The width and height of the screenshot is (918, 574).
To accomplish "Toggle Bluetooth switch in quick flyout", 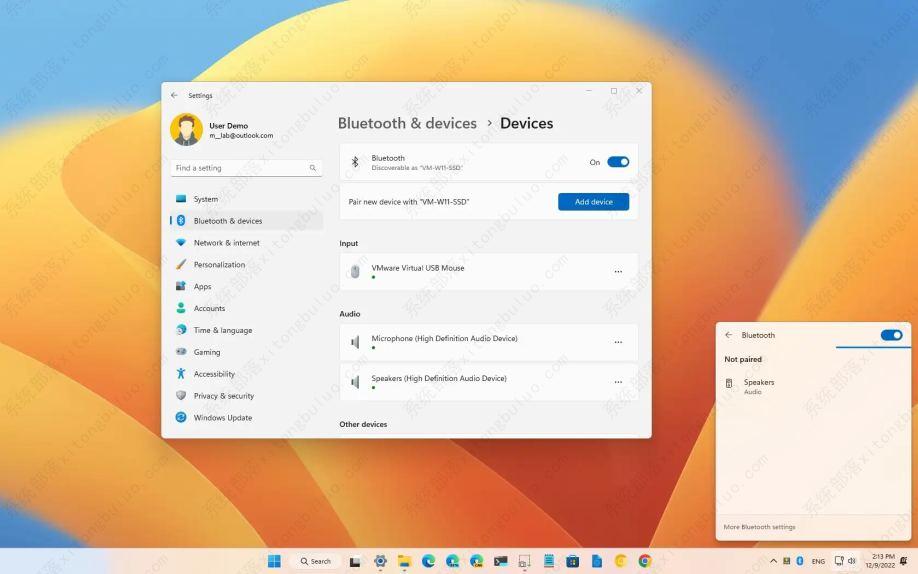I will 891,335.
